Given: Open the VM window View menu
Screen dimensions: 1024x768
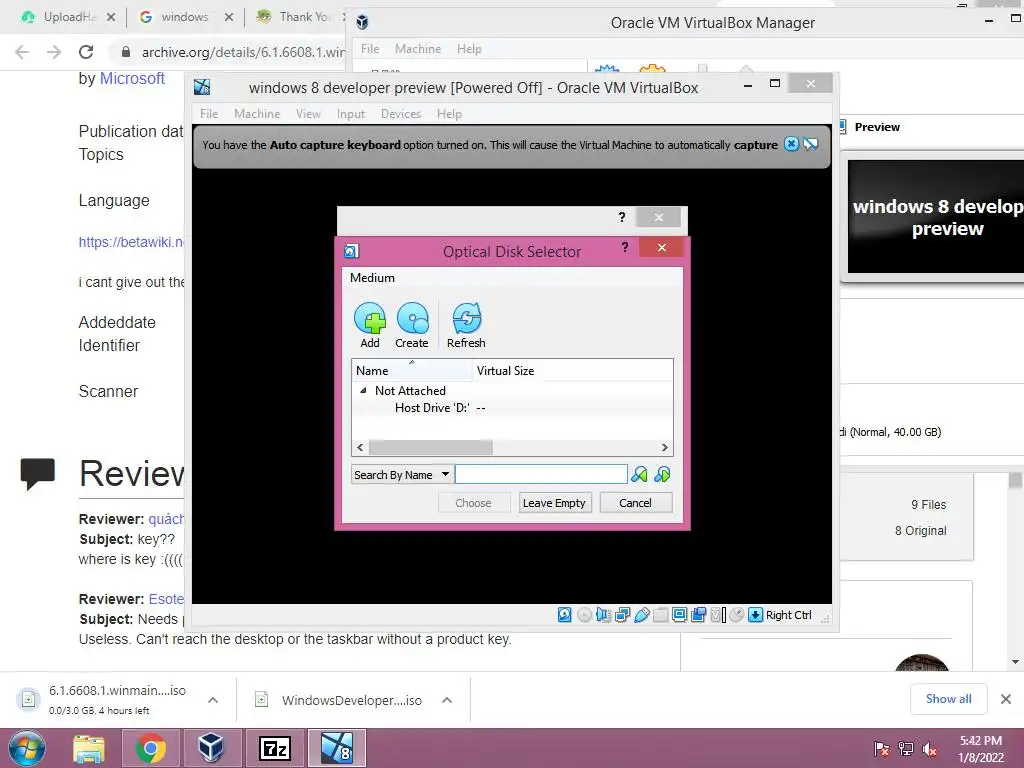Looking at the screenshot, I should pyautogui.click(x=308, y=114).
